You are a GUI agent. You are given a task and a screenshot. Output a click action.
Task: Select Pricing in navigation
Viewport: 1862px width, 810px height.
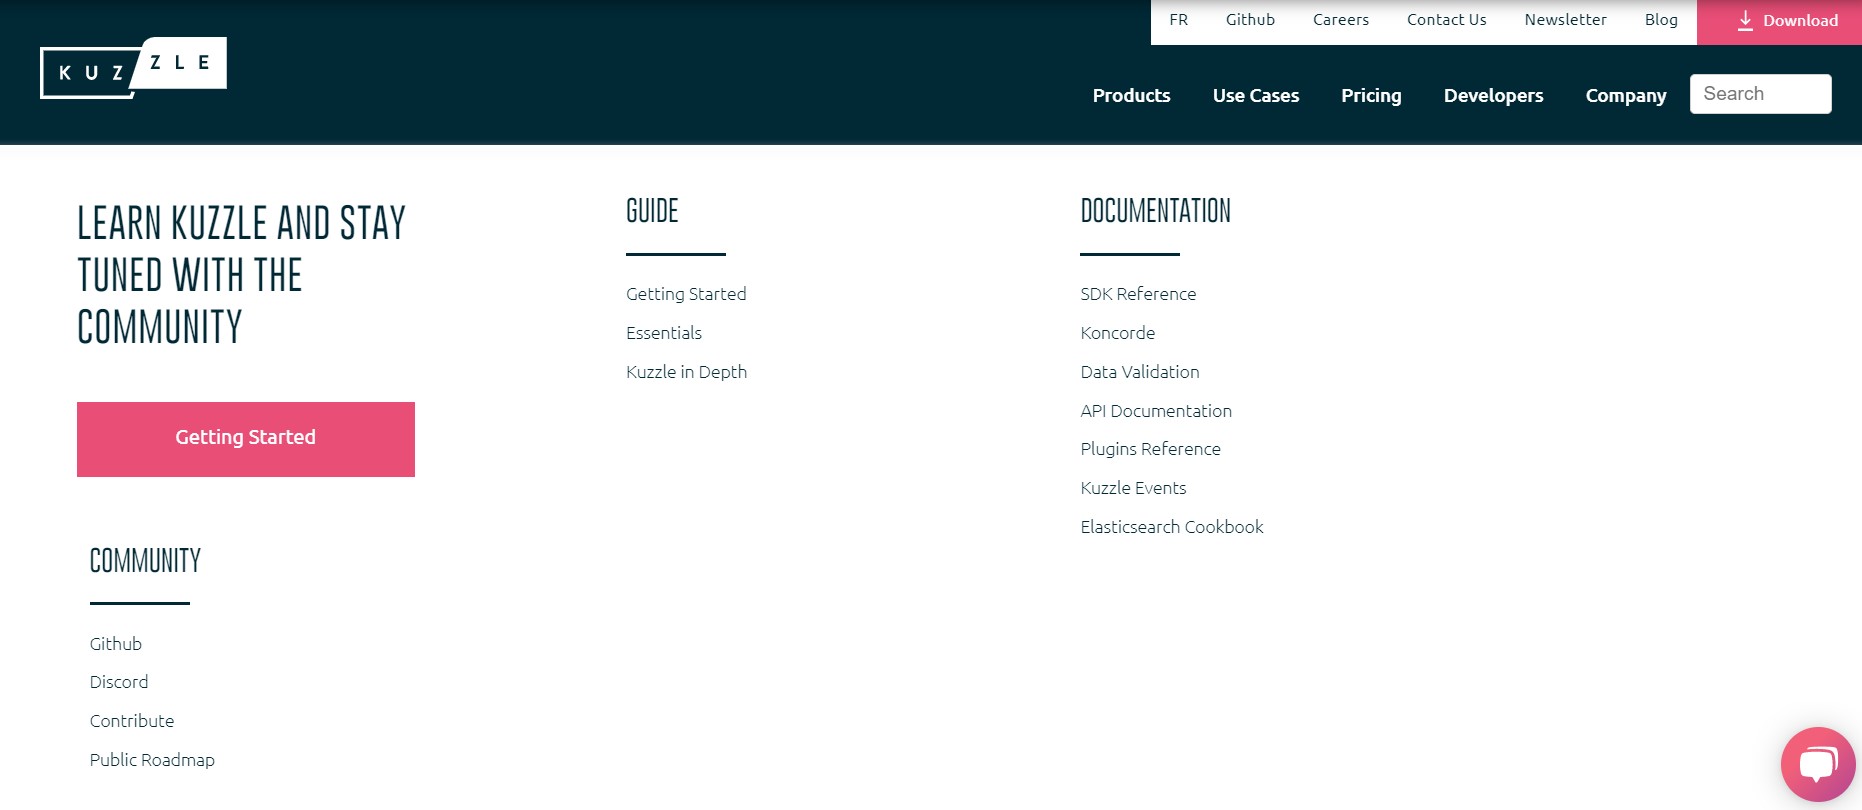click(1371, 96)
